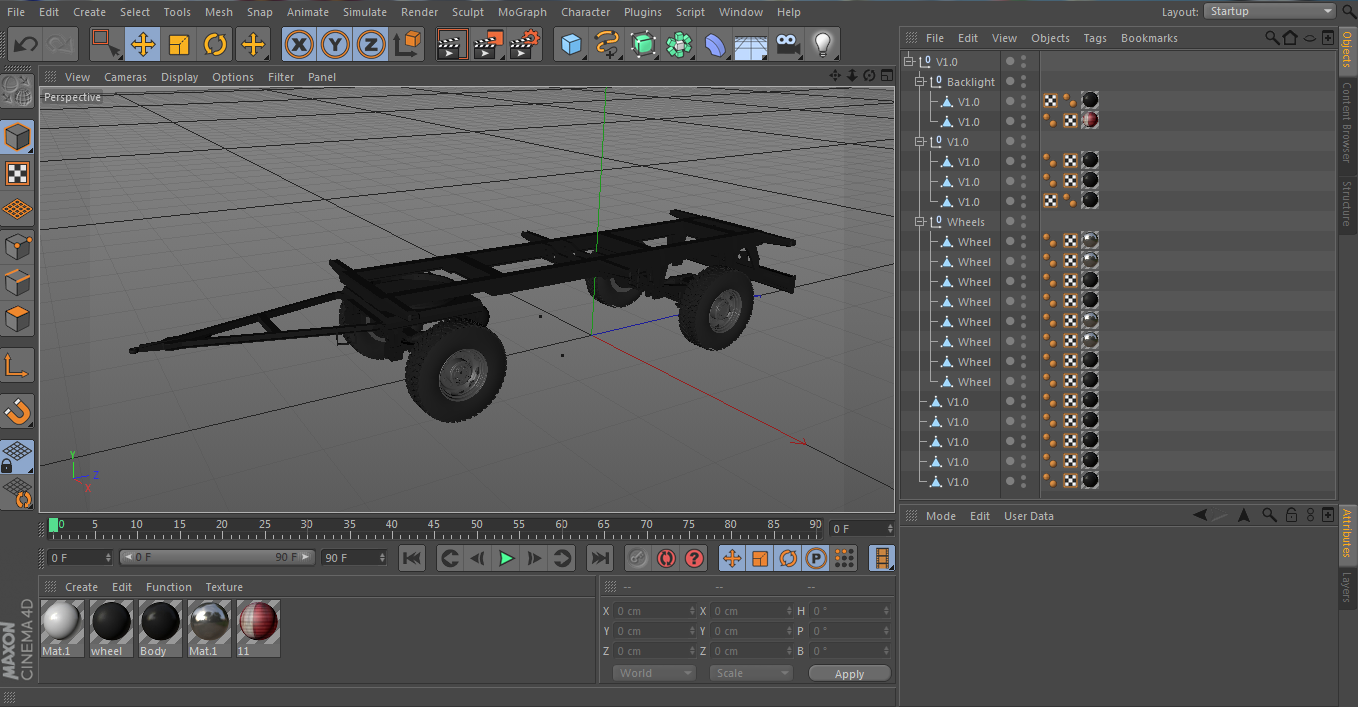The width and height of the screenshot is (1358, 707).
Task: Collapse the Backlight group
Action: (x=920, y=82)
